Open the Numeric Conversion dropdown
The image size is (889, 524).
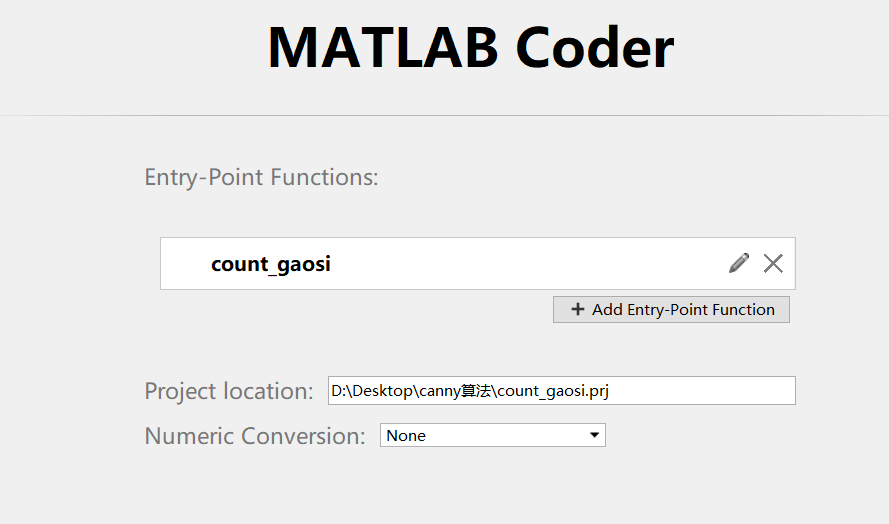coord(492,435)
